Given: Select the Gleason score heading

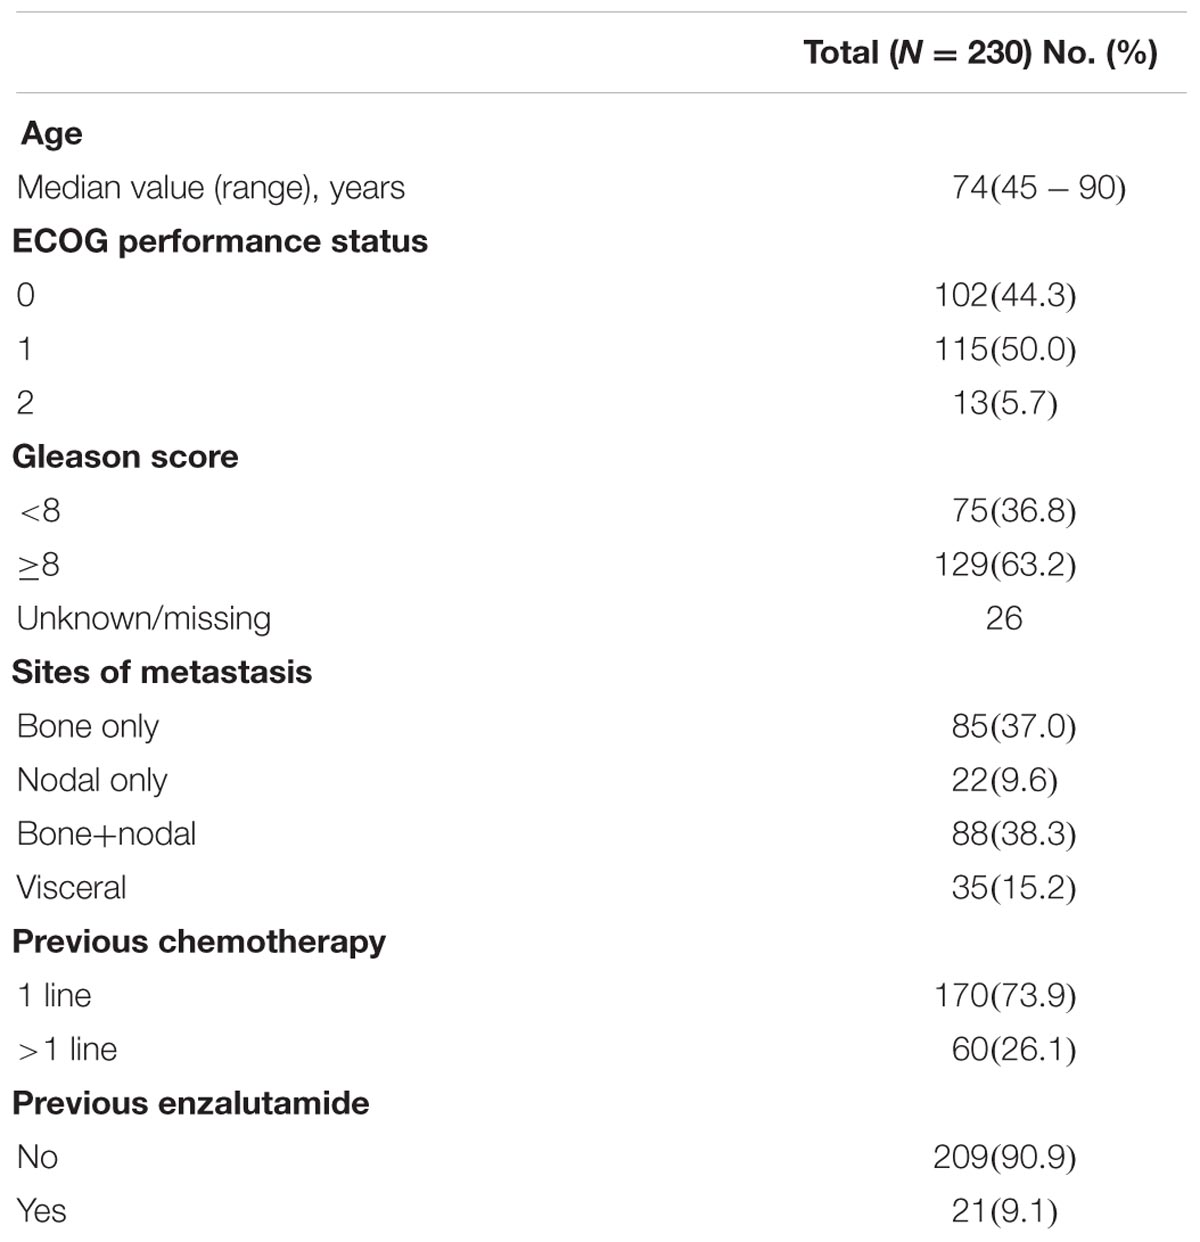Looking at the screenshot, I should pos(125,456).
